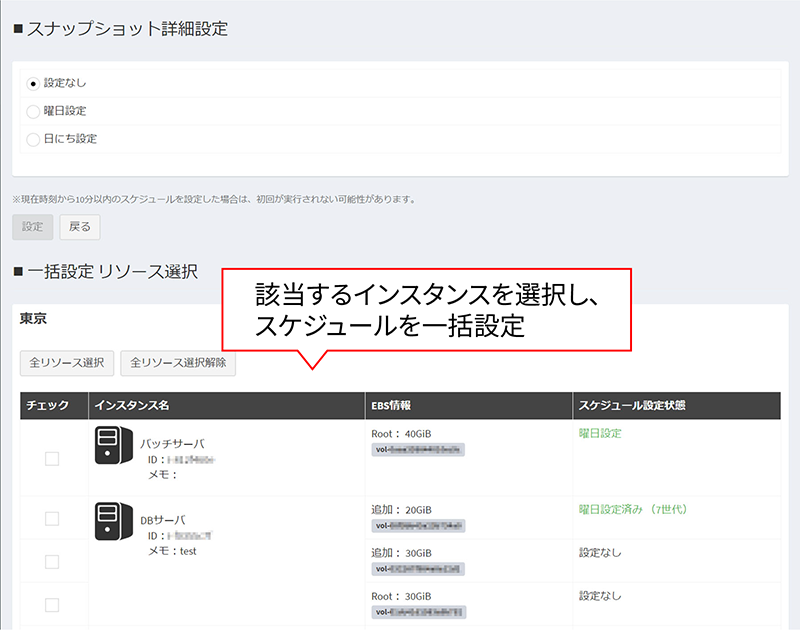Go back with the 戻る button
Screen dimensions: 800x630
[x=80, y=227]
